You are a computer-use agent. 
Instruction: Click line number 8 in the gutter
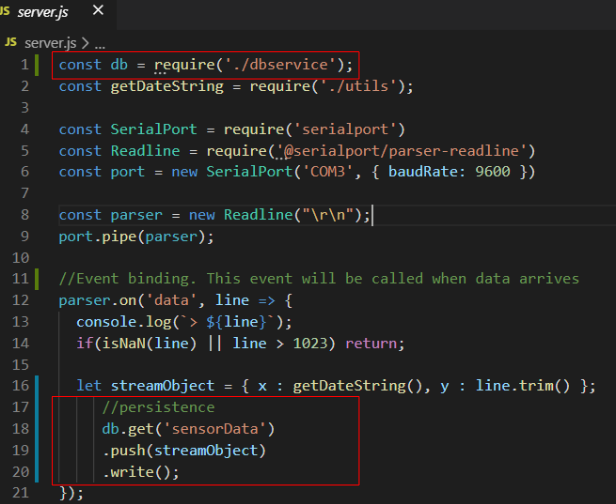tap(25, 215)
